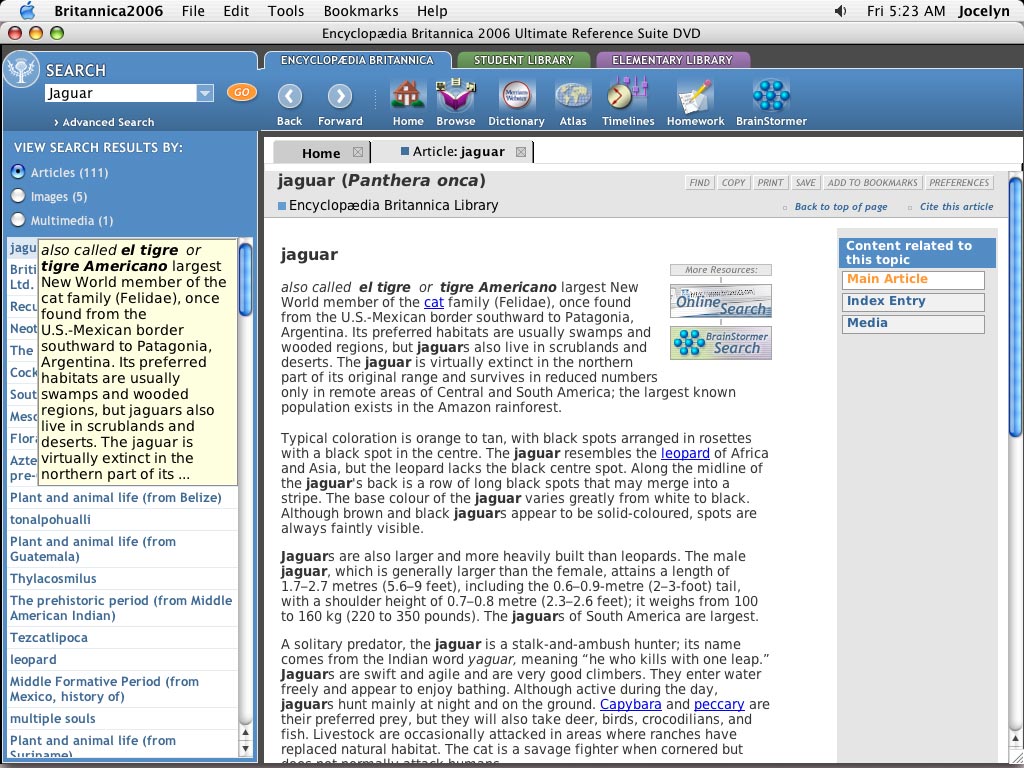
Task: Open the Britannica2006 application menu
Action: pos(108,11)
